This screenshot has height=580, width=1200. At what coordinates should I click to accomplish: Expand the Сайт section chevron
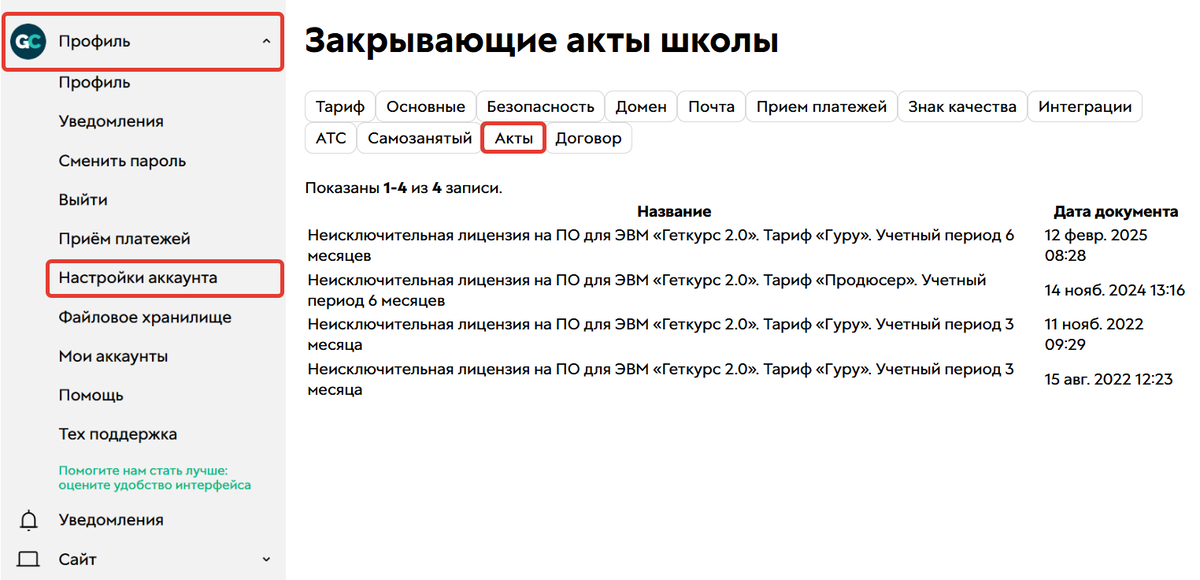click(265, 560)
